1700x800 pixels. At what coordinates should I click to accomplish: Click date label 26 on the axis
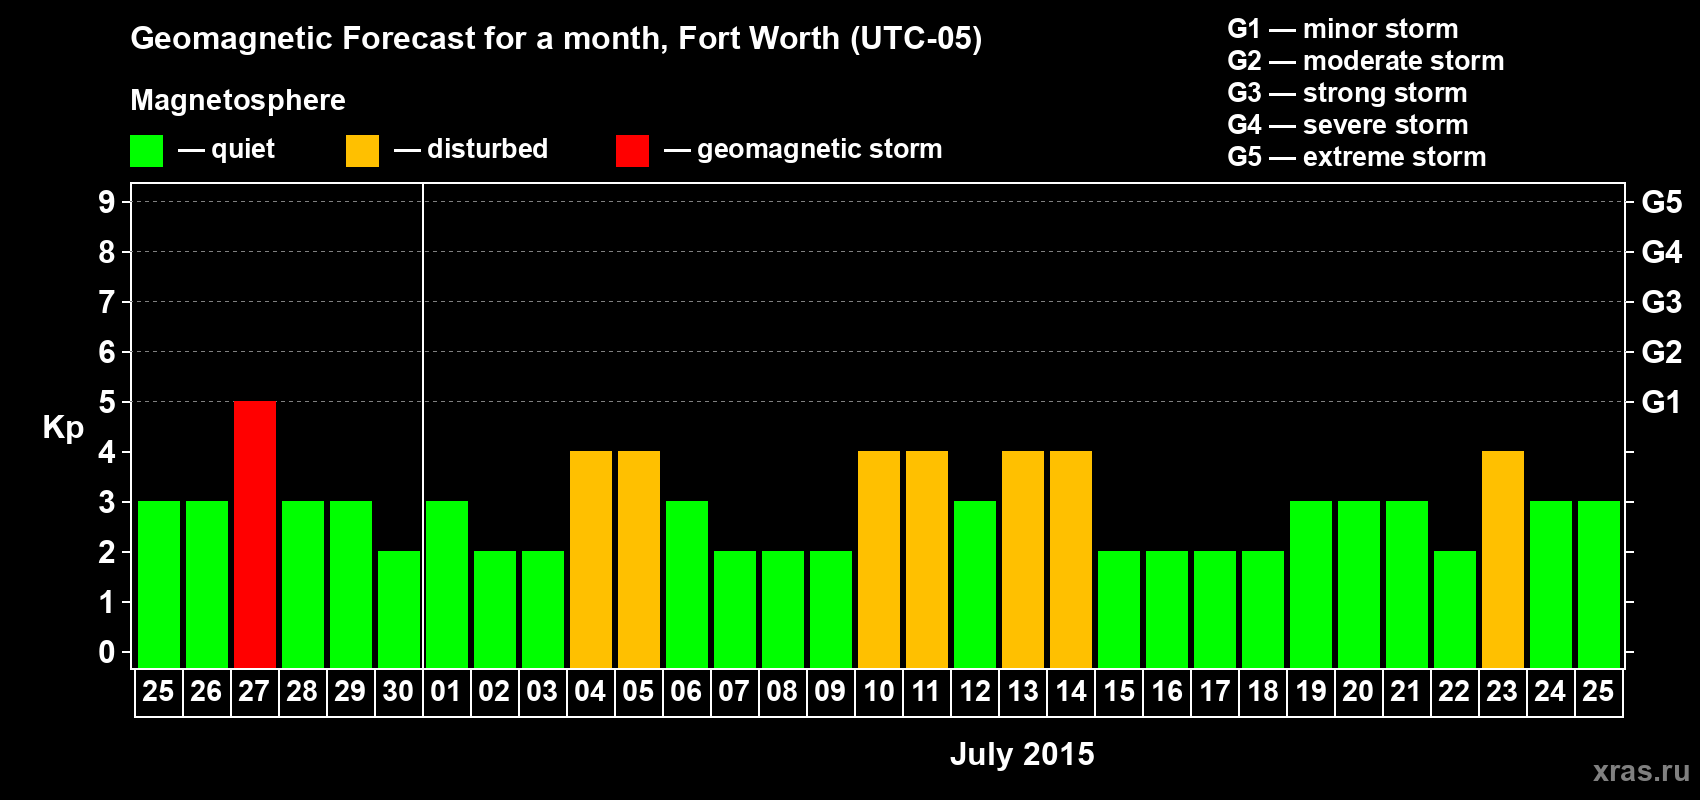tap(206, 692)
